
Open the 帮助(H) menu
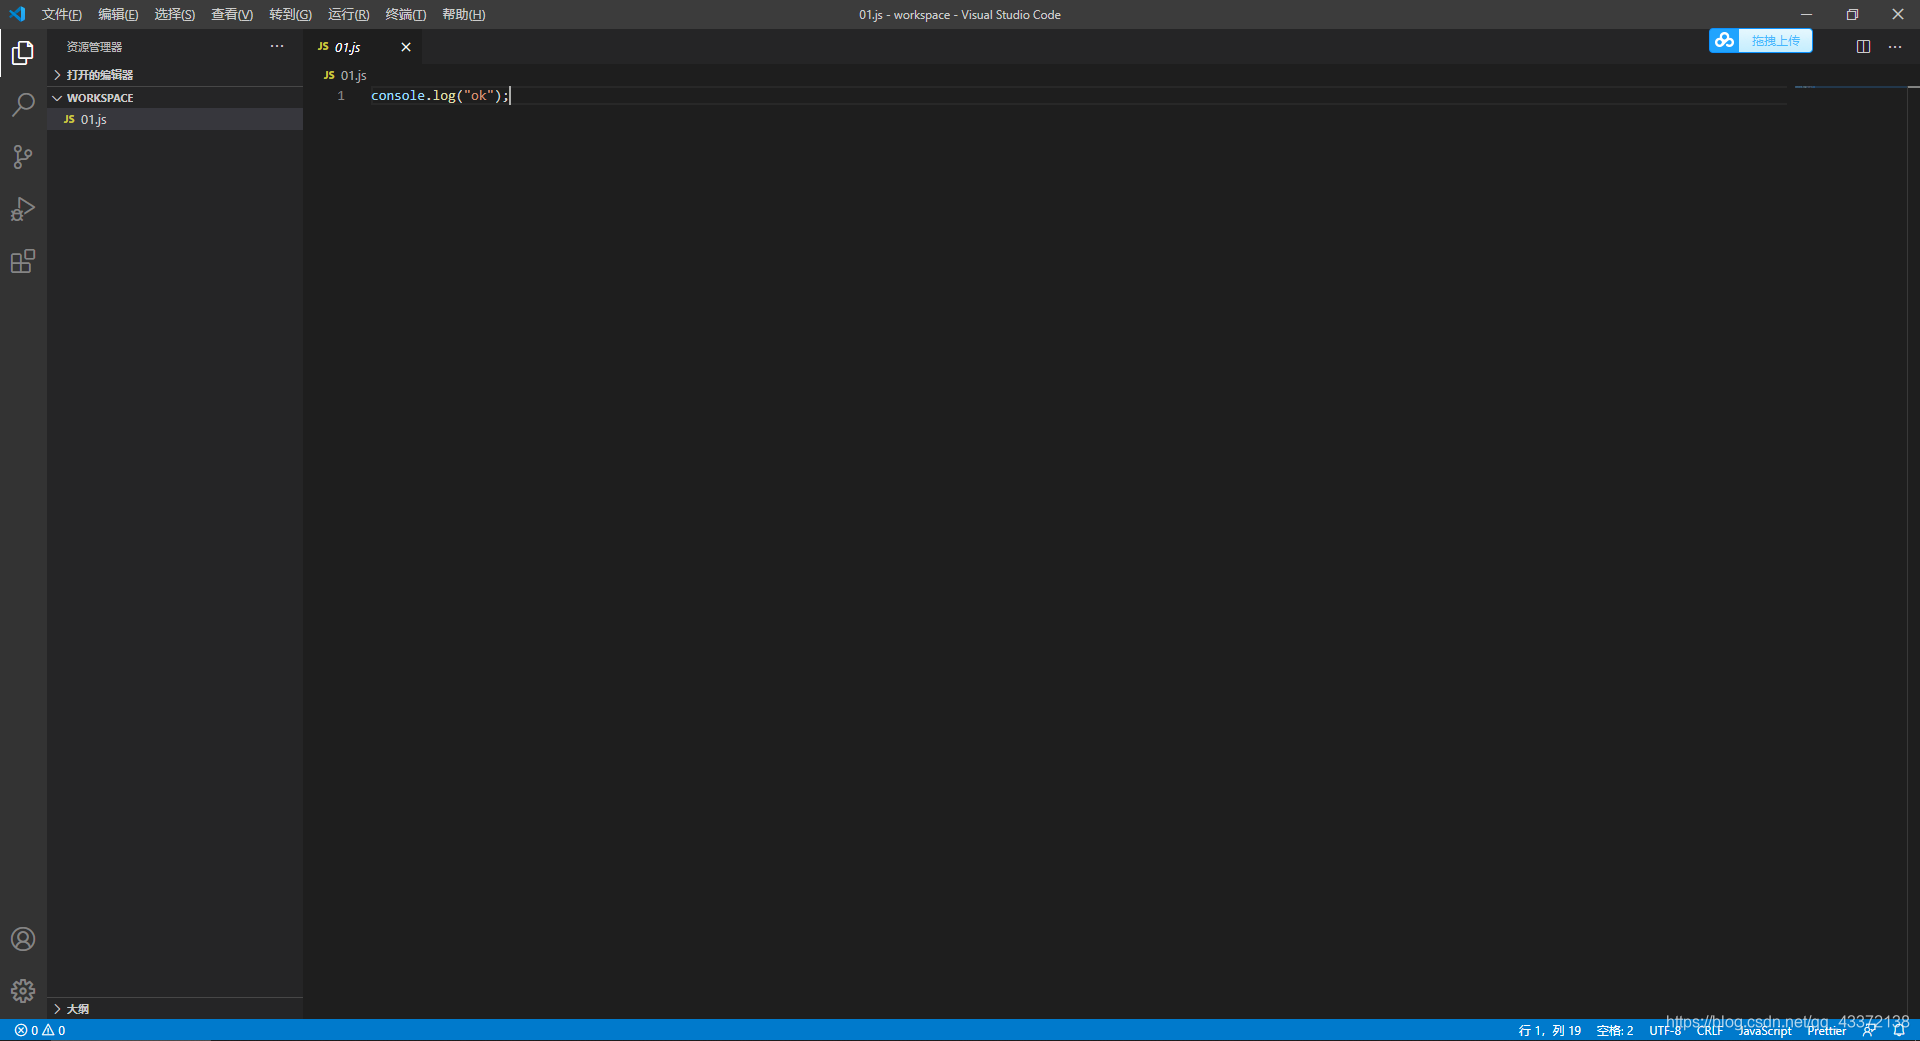463,14
